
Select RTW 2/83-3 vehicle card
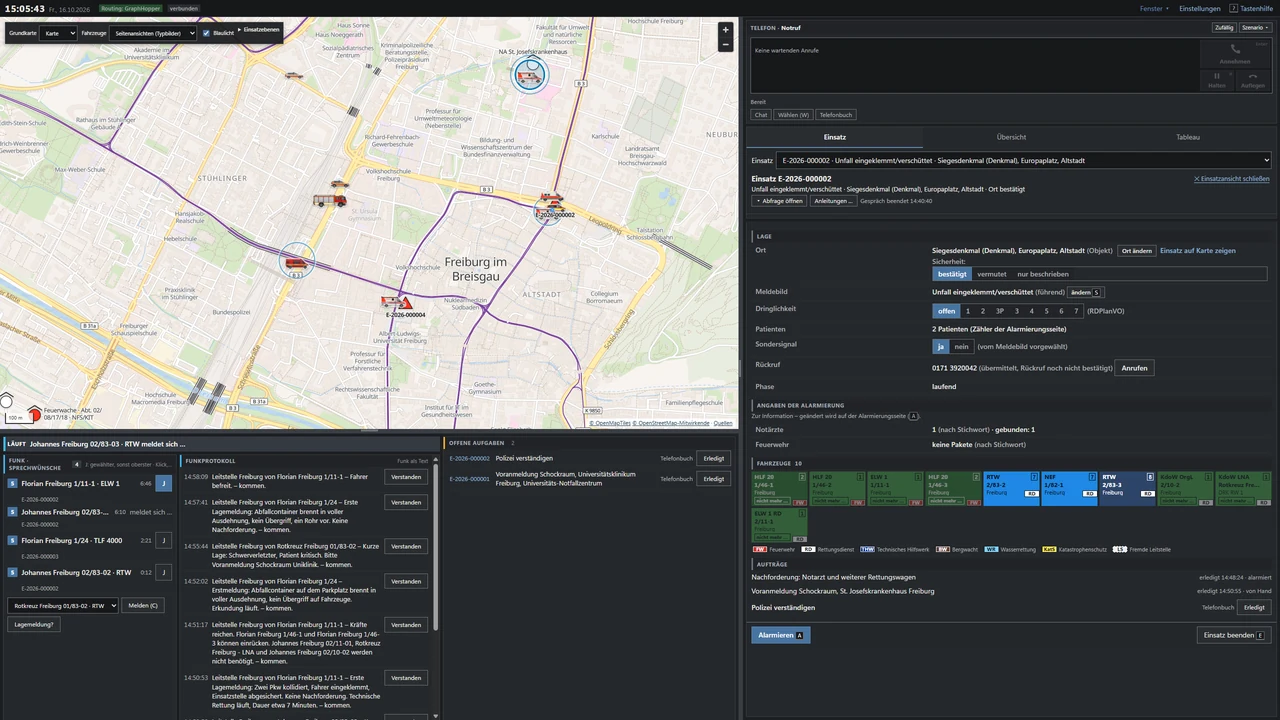click(x=1128, y=488)
